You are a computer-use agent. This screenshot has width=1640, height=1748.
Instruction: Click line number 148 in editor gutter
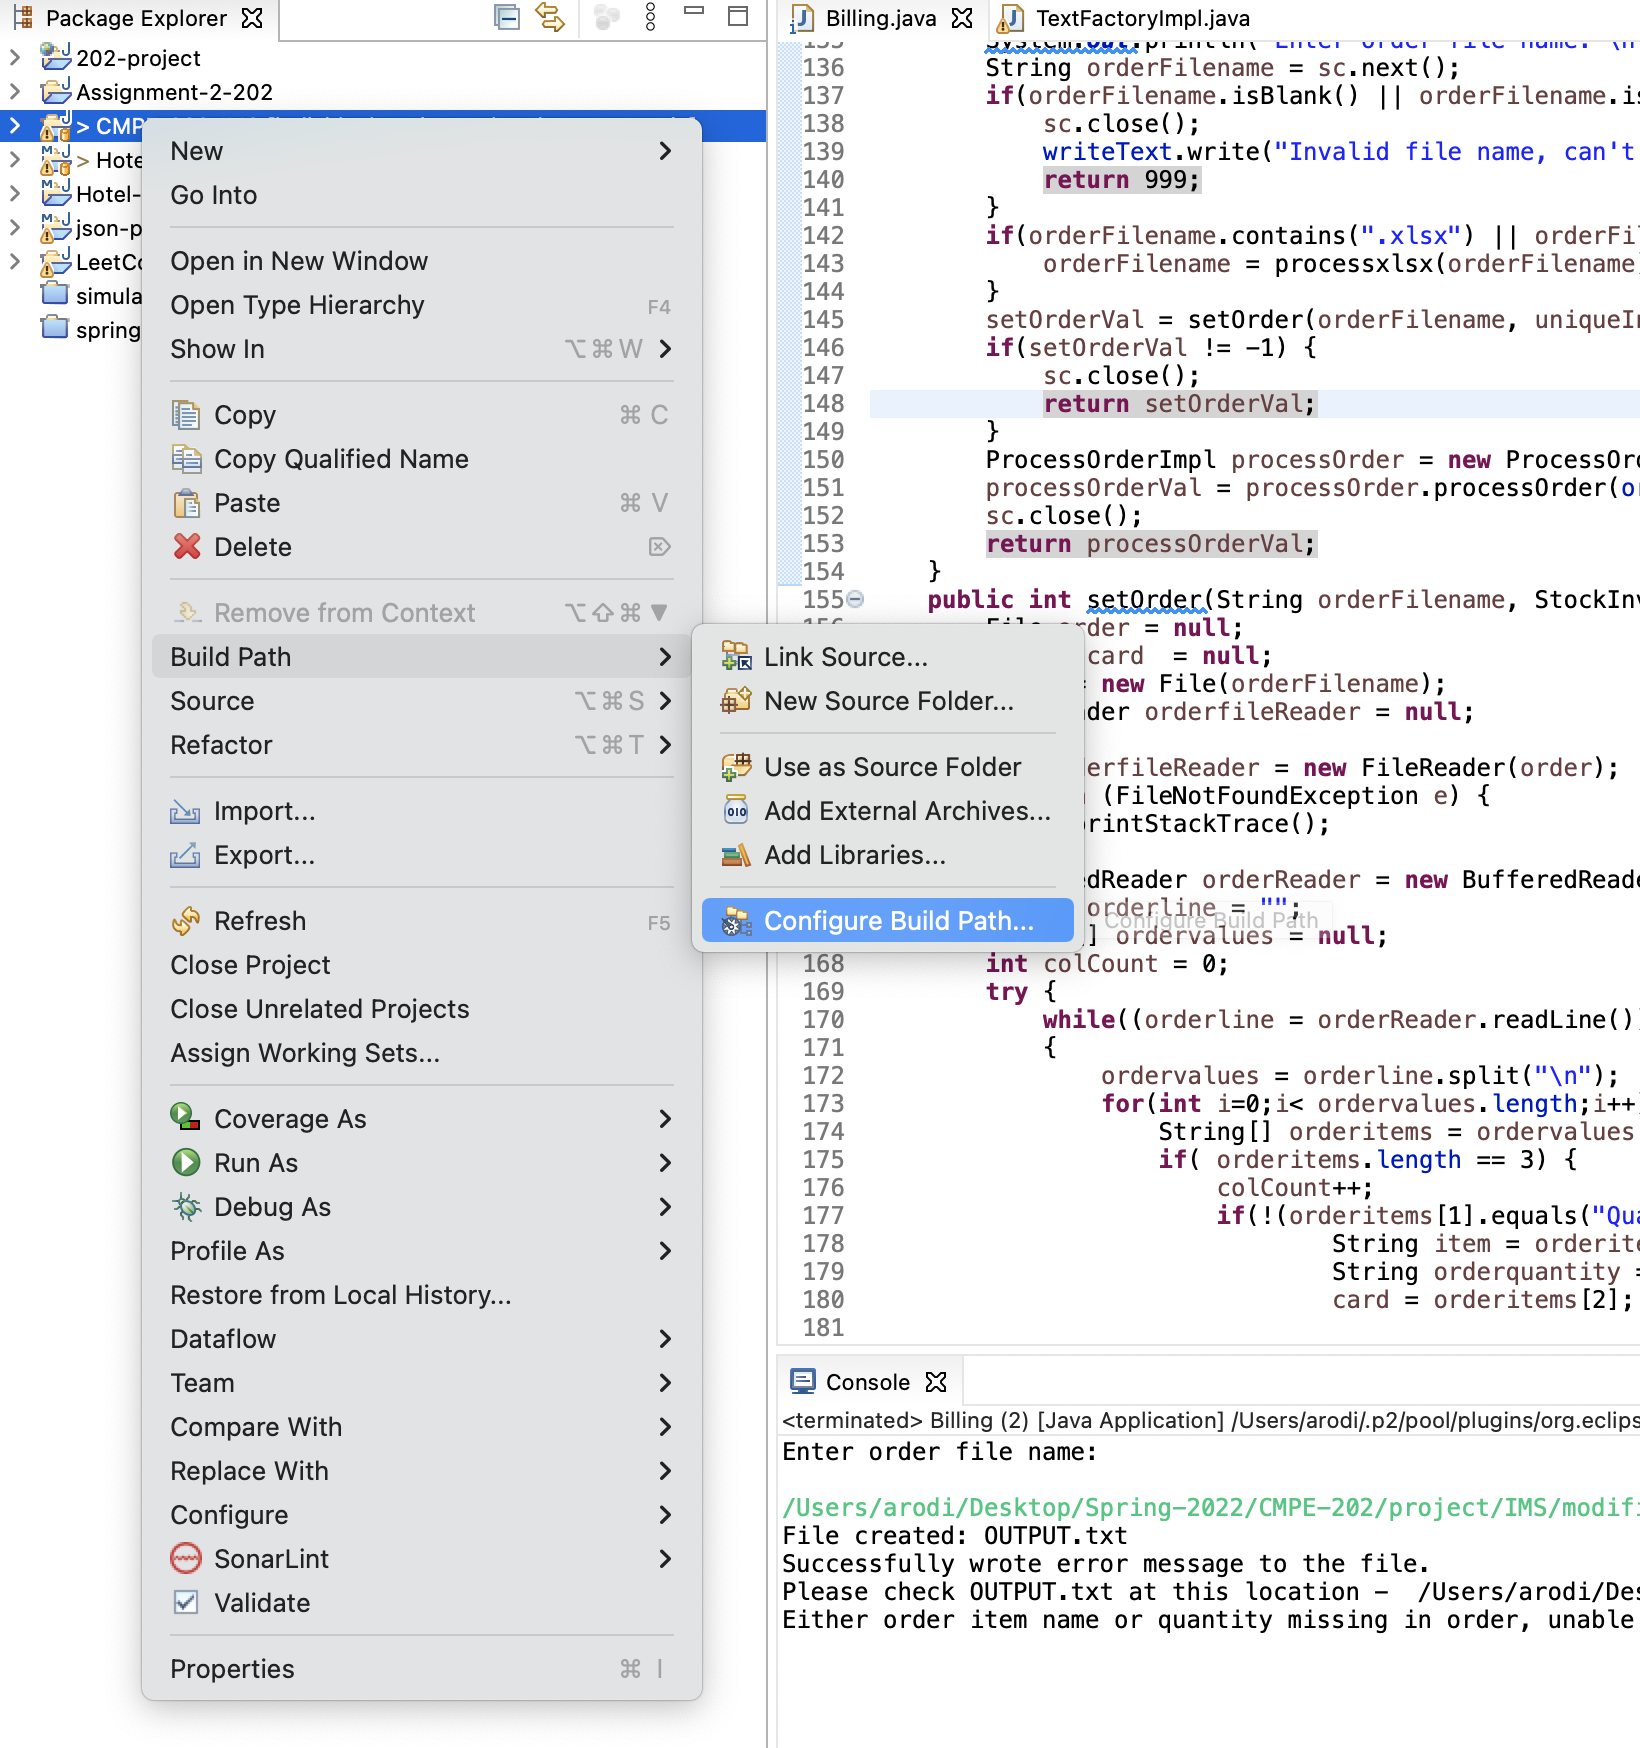click(823, 403)
